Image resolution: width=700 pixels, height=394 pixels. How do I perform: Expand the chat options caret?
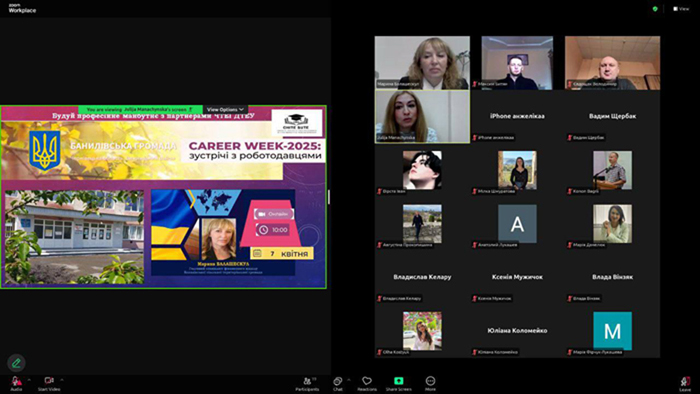(349, 380)
